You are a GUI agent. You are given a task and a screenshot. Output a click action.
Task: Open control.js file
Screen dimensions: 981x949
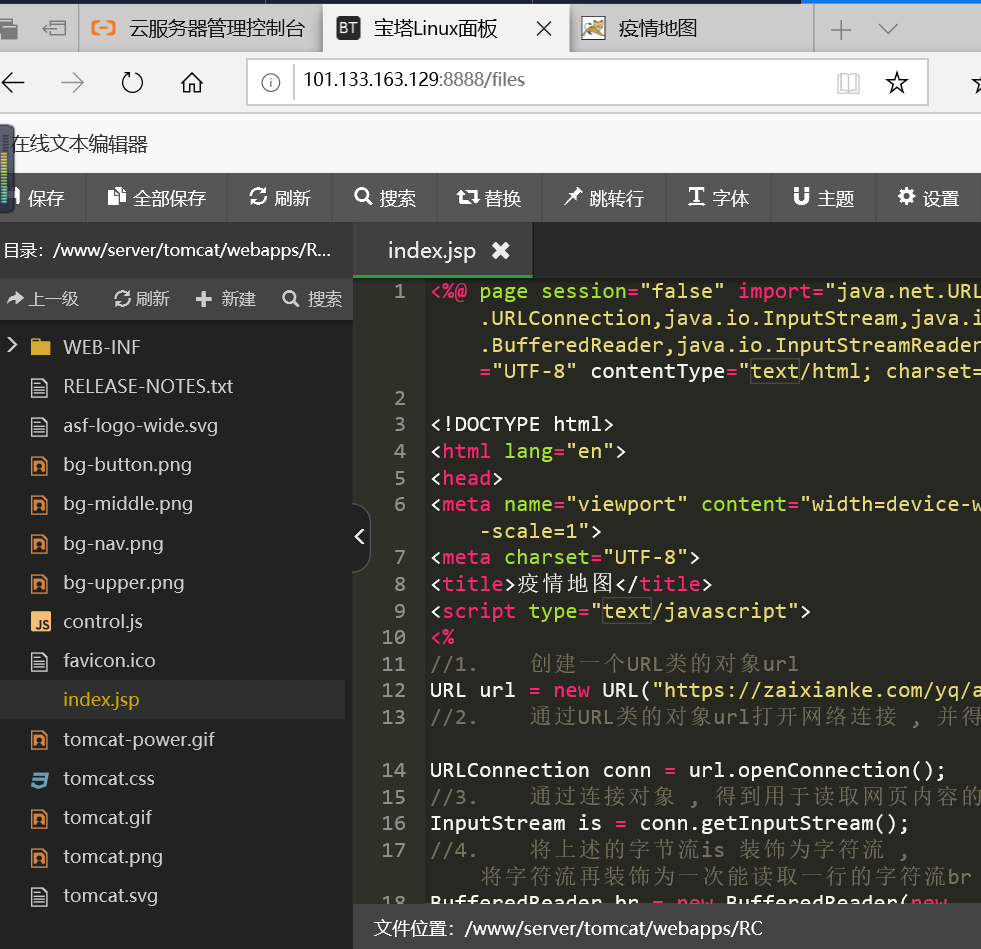[103, 622]
